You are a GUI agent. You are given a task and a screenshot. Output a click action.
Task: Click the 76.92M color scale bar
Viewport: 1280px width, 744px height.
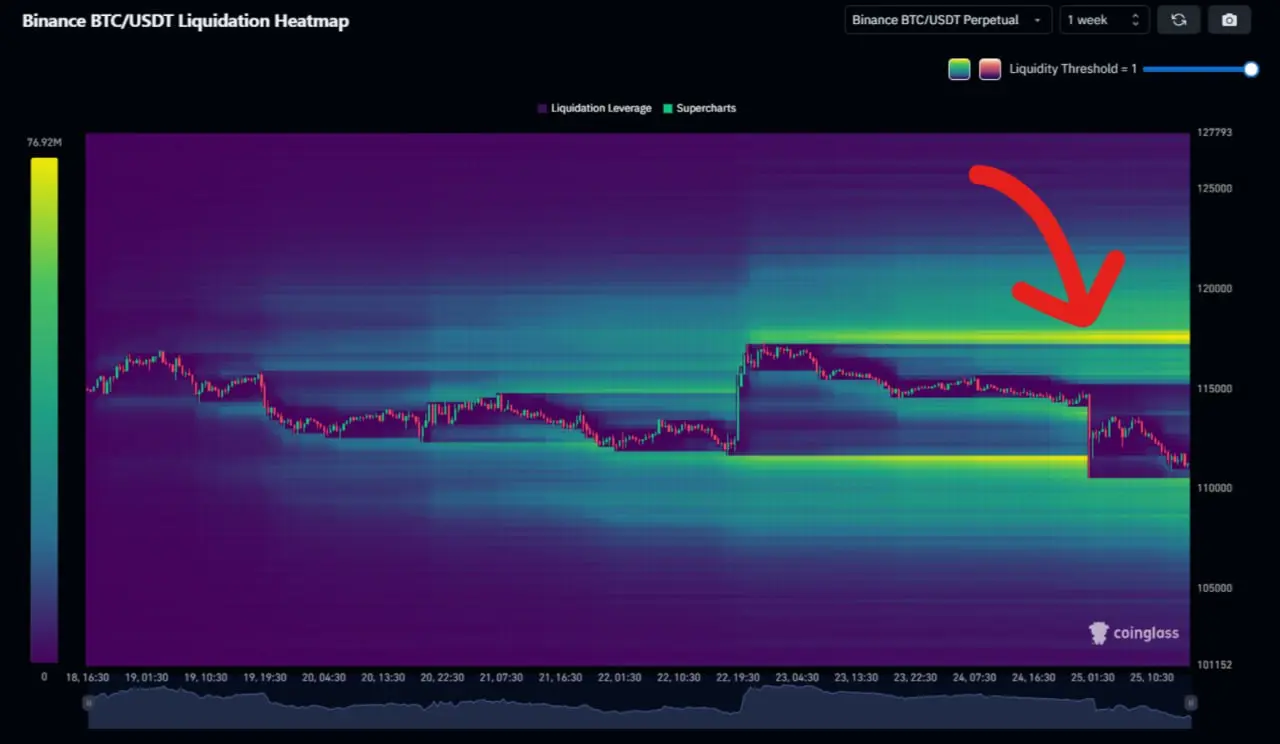44,409
